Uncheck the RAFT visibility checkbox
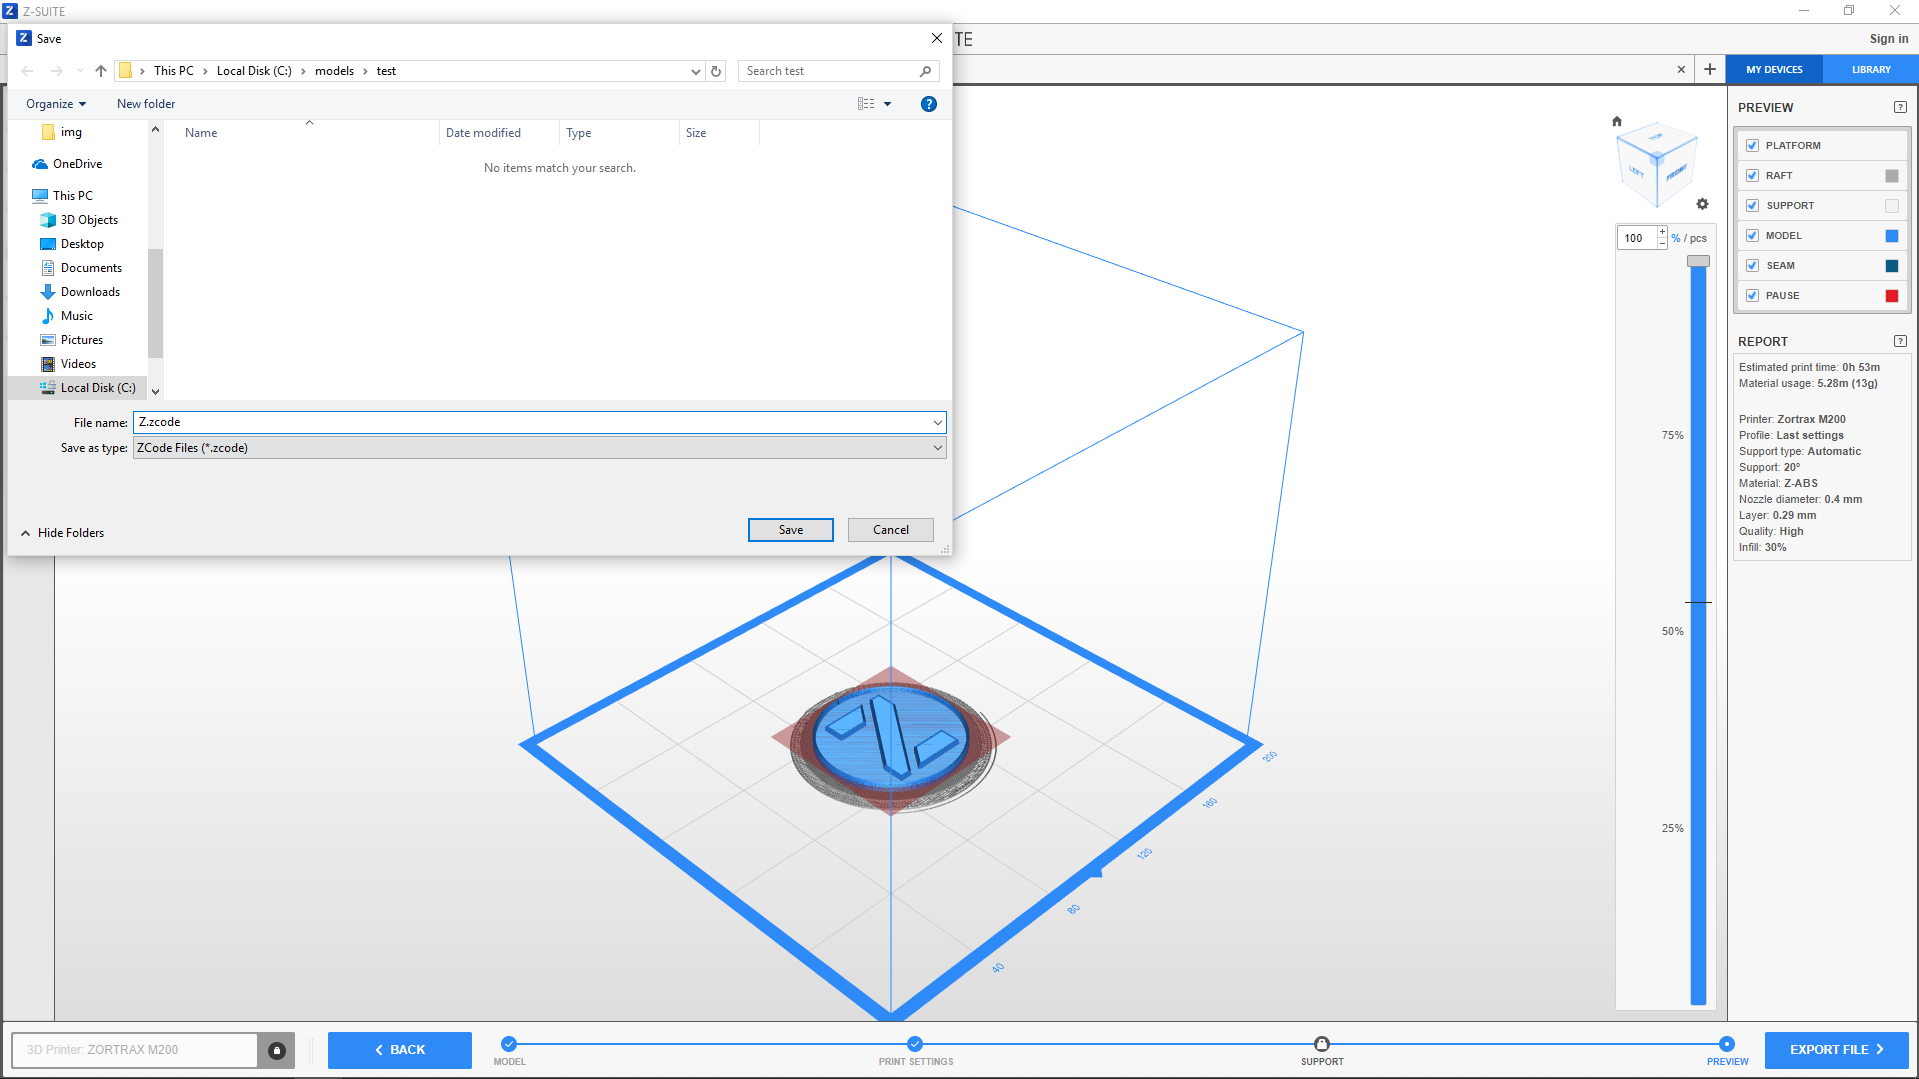 (x=1752, y=176)
